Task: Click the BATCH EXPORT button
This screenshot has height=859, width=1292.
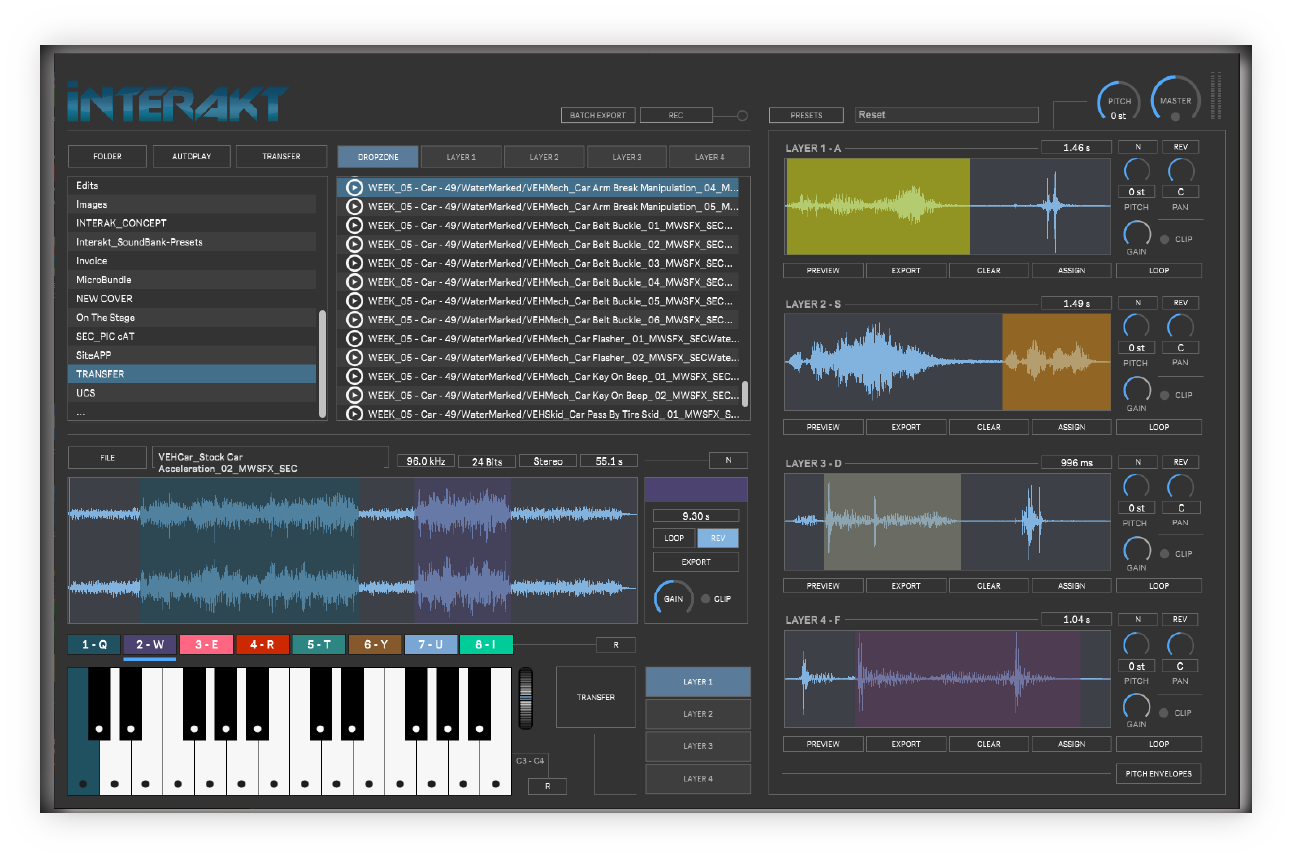Action: (x=597, y=116)
